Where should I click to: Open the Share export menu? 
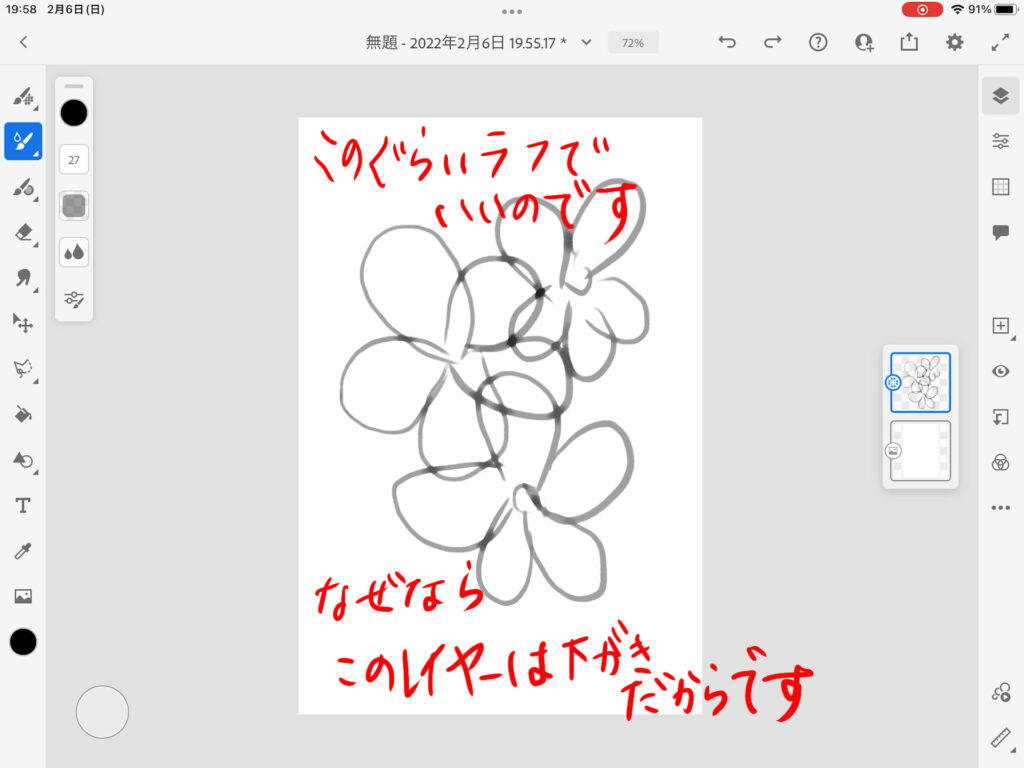pos(909,42)
